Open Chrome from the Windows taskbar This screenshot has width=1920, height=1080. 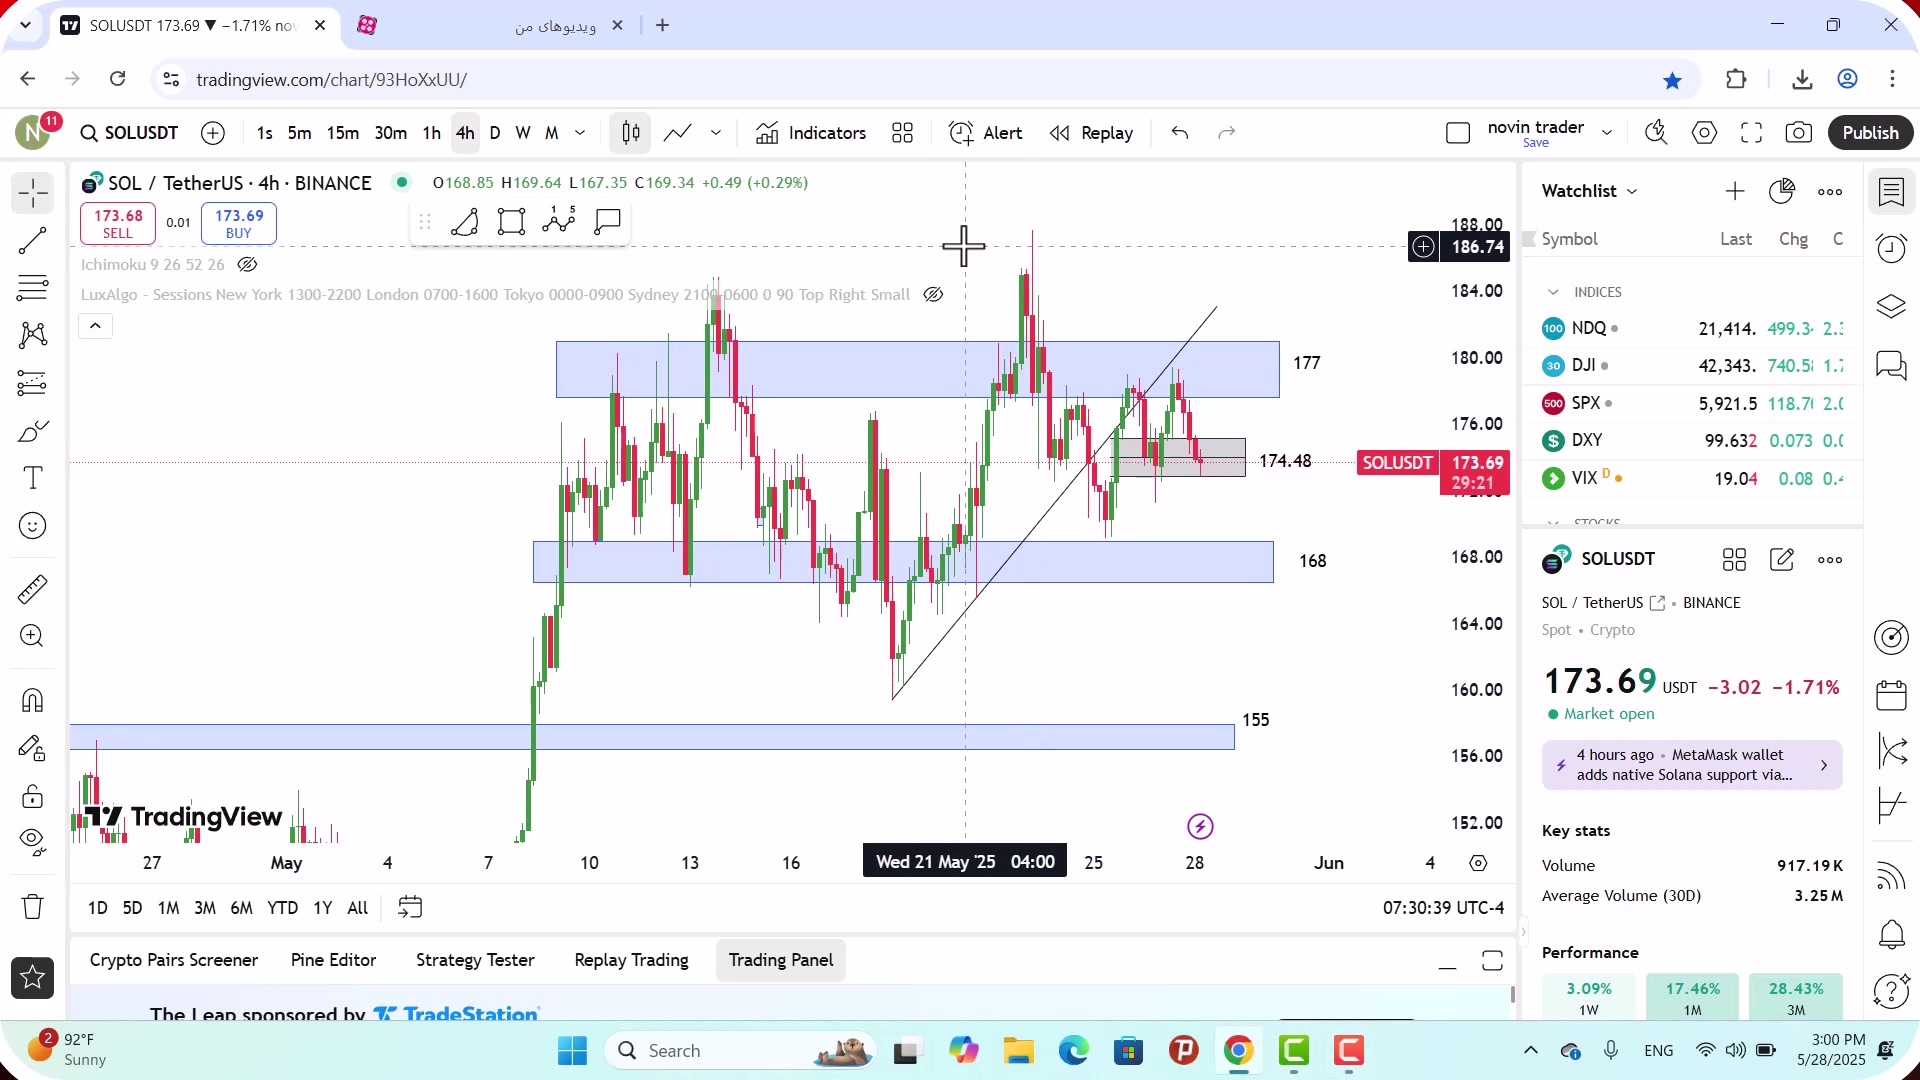click(x=1238, y=1051)
